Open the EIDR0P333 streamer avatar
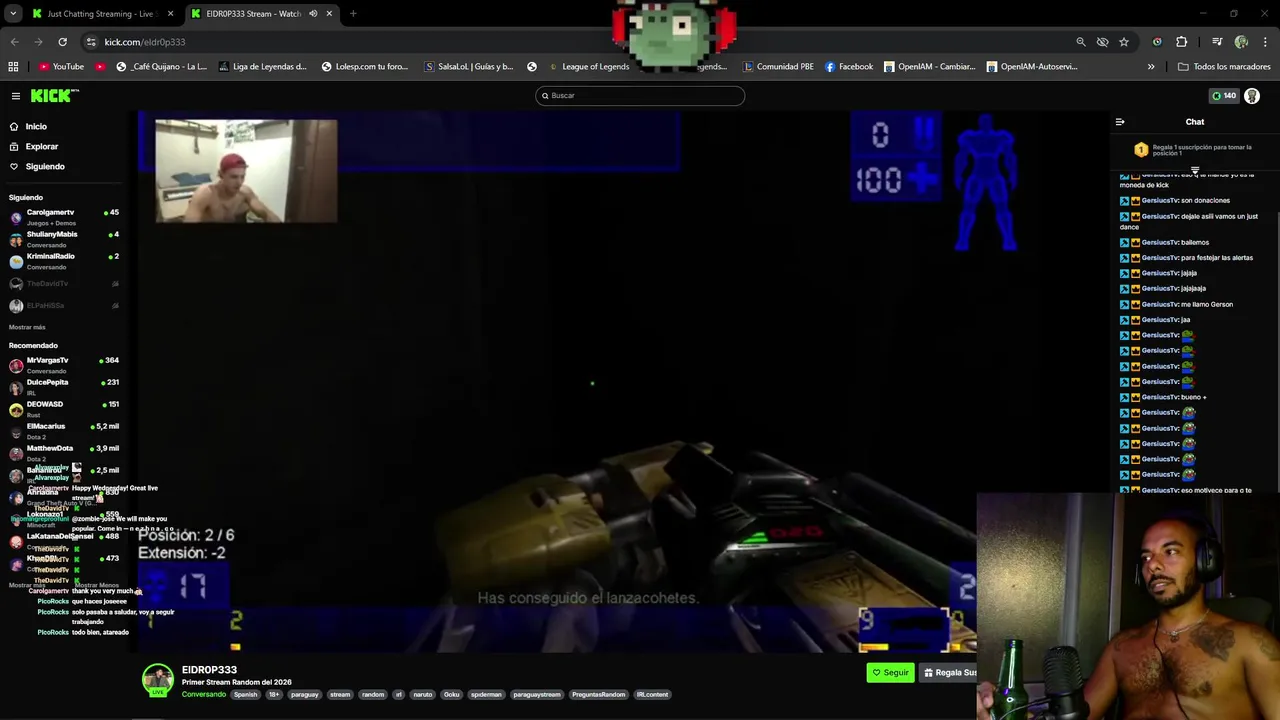The height and width of the screenshot is (720, 1280). coord(157,680)
